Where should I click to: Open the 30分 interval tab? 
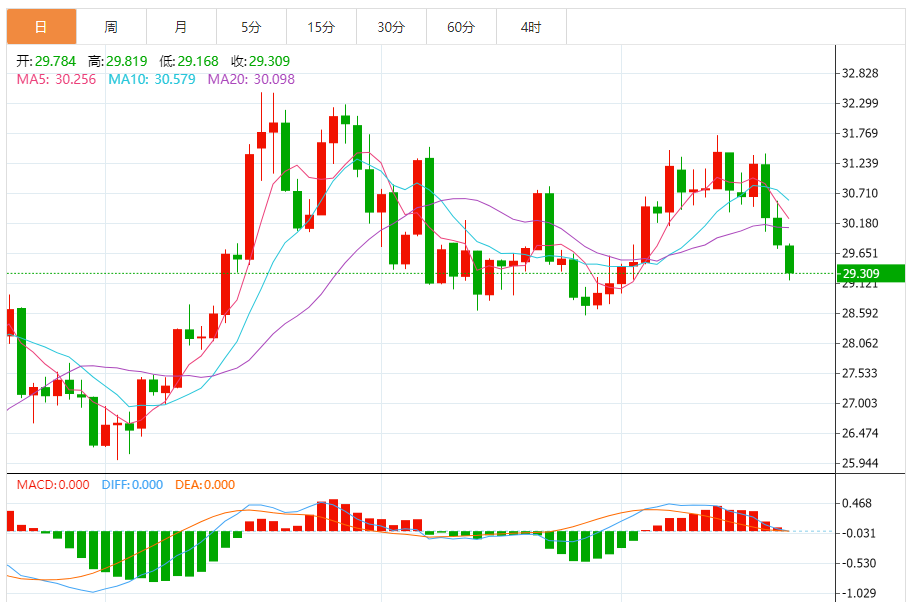tap(391, 27)
